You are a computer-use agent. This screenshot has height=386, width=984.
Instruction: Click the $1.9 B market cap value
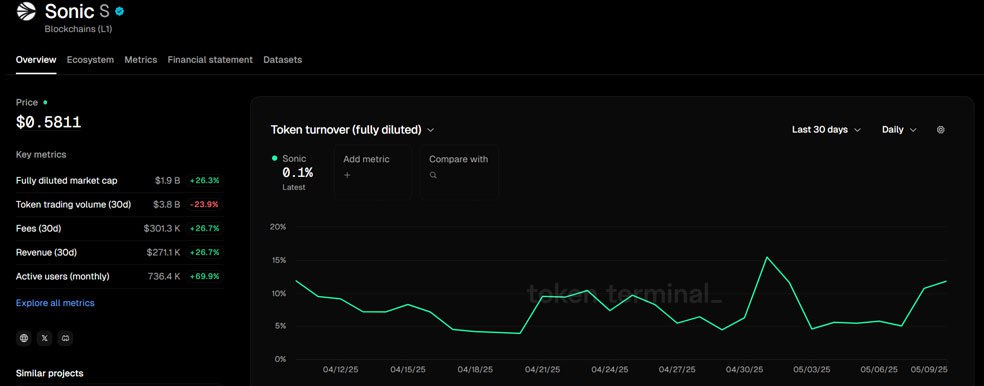pos(168,181)
